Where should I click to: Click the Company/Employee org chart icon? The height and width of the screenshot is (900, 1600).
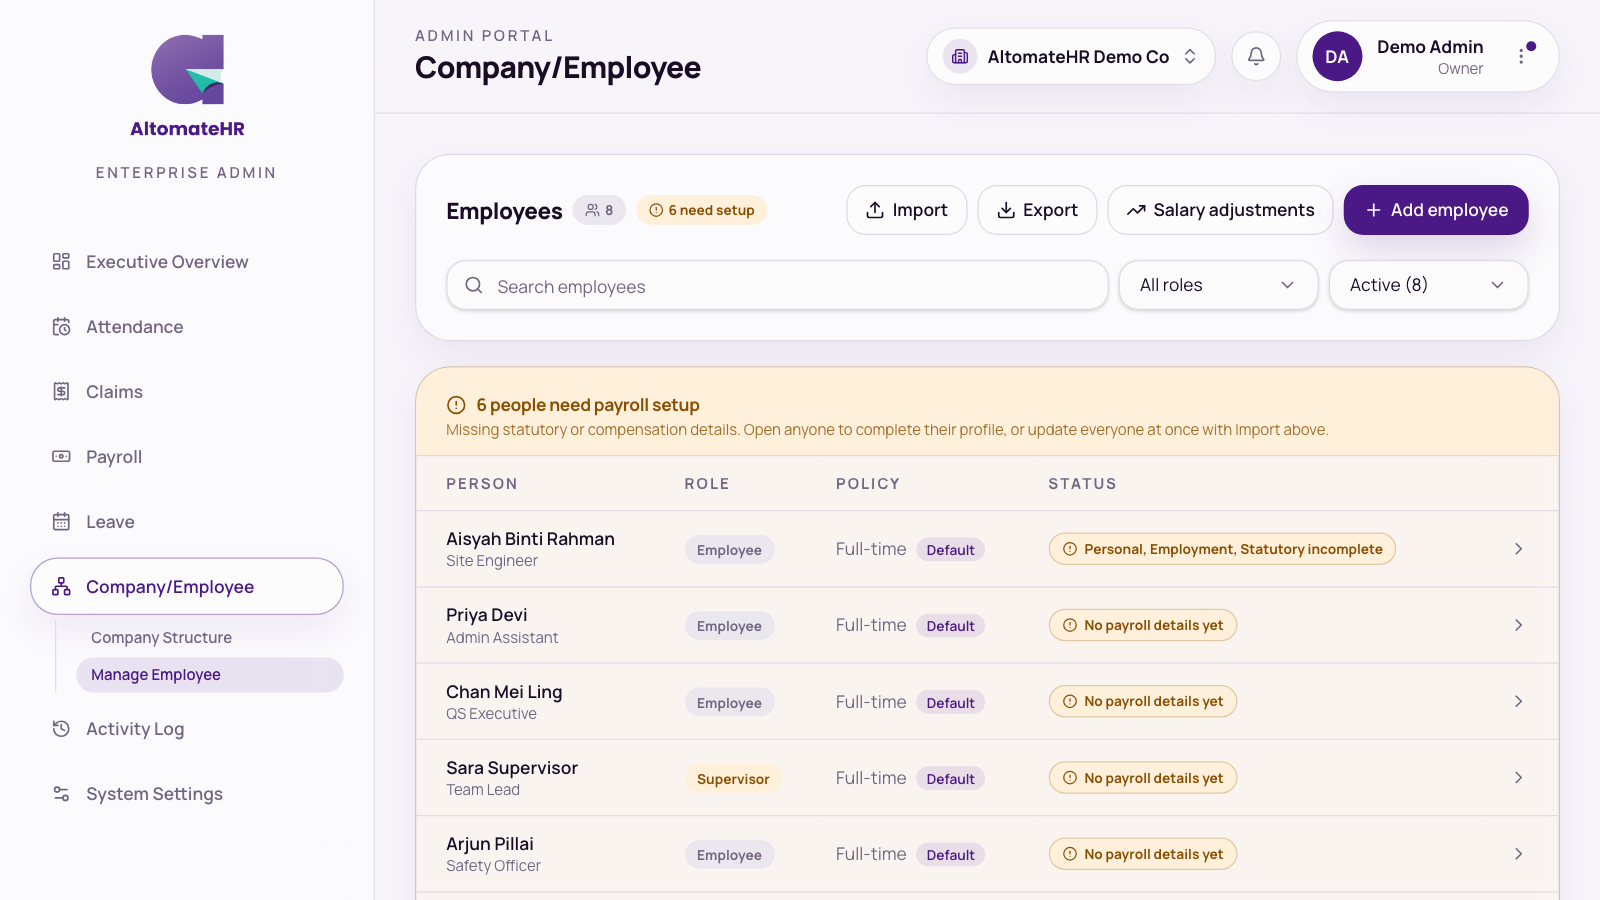point(61,586)
